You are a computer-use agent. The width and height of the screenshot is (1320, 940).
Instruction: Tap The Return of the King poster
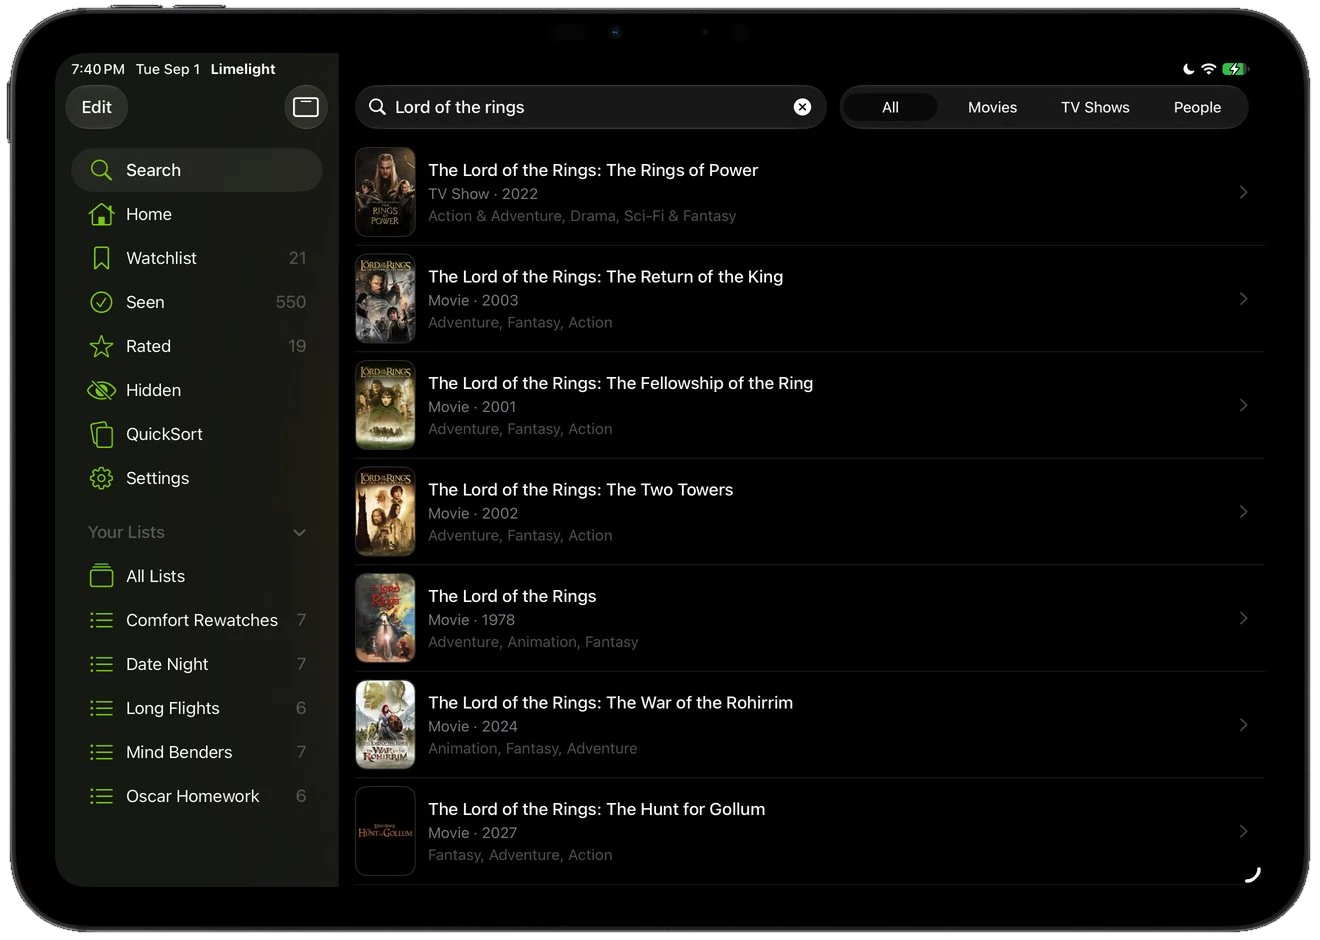(x=385, y=299)
